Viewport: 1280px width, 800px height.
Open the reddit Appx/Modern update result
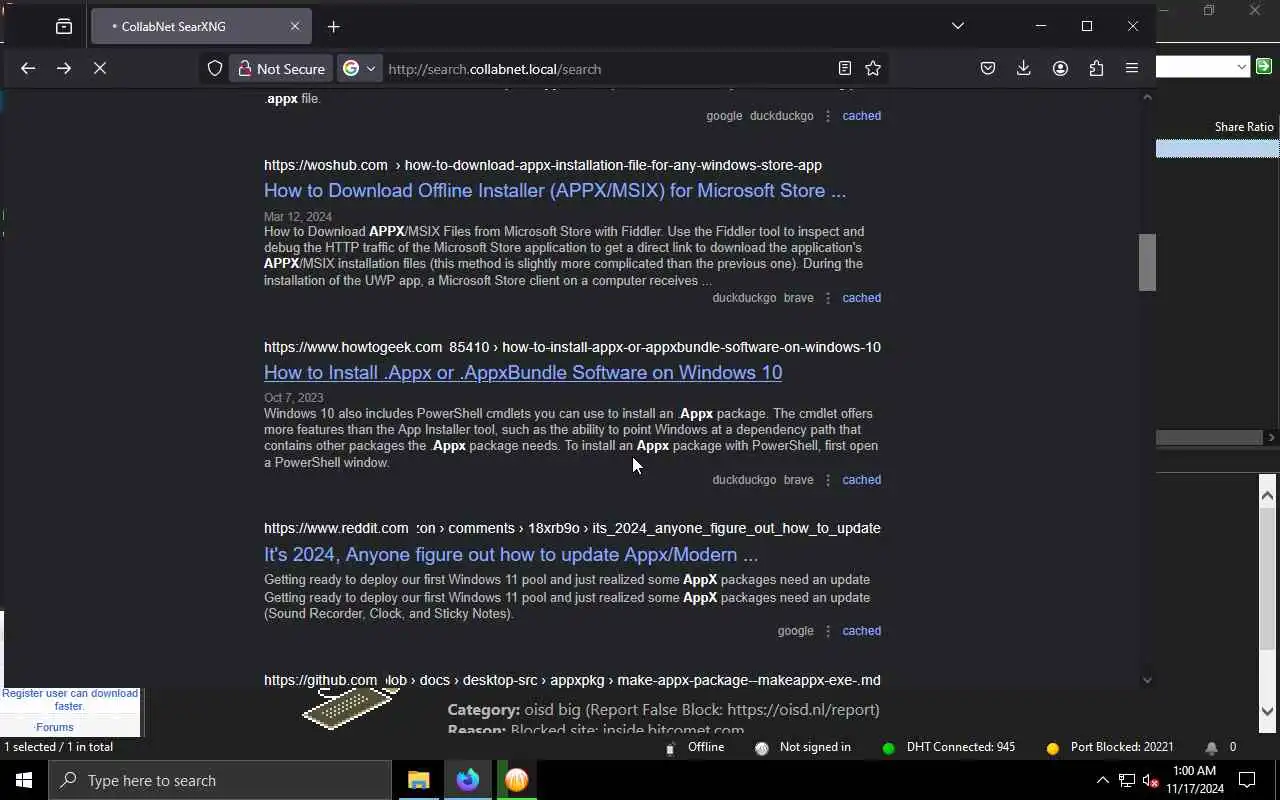coord(511,555)
